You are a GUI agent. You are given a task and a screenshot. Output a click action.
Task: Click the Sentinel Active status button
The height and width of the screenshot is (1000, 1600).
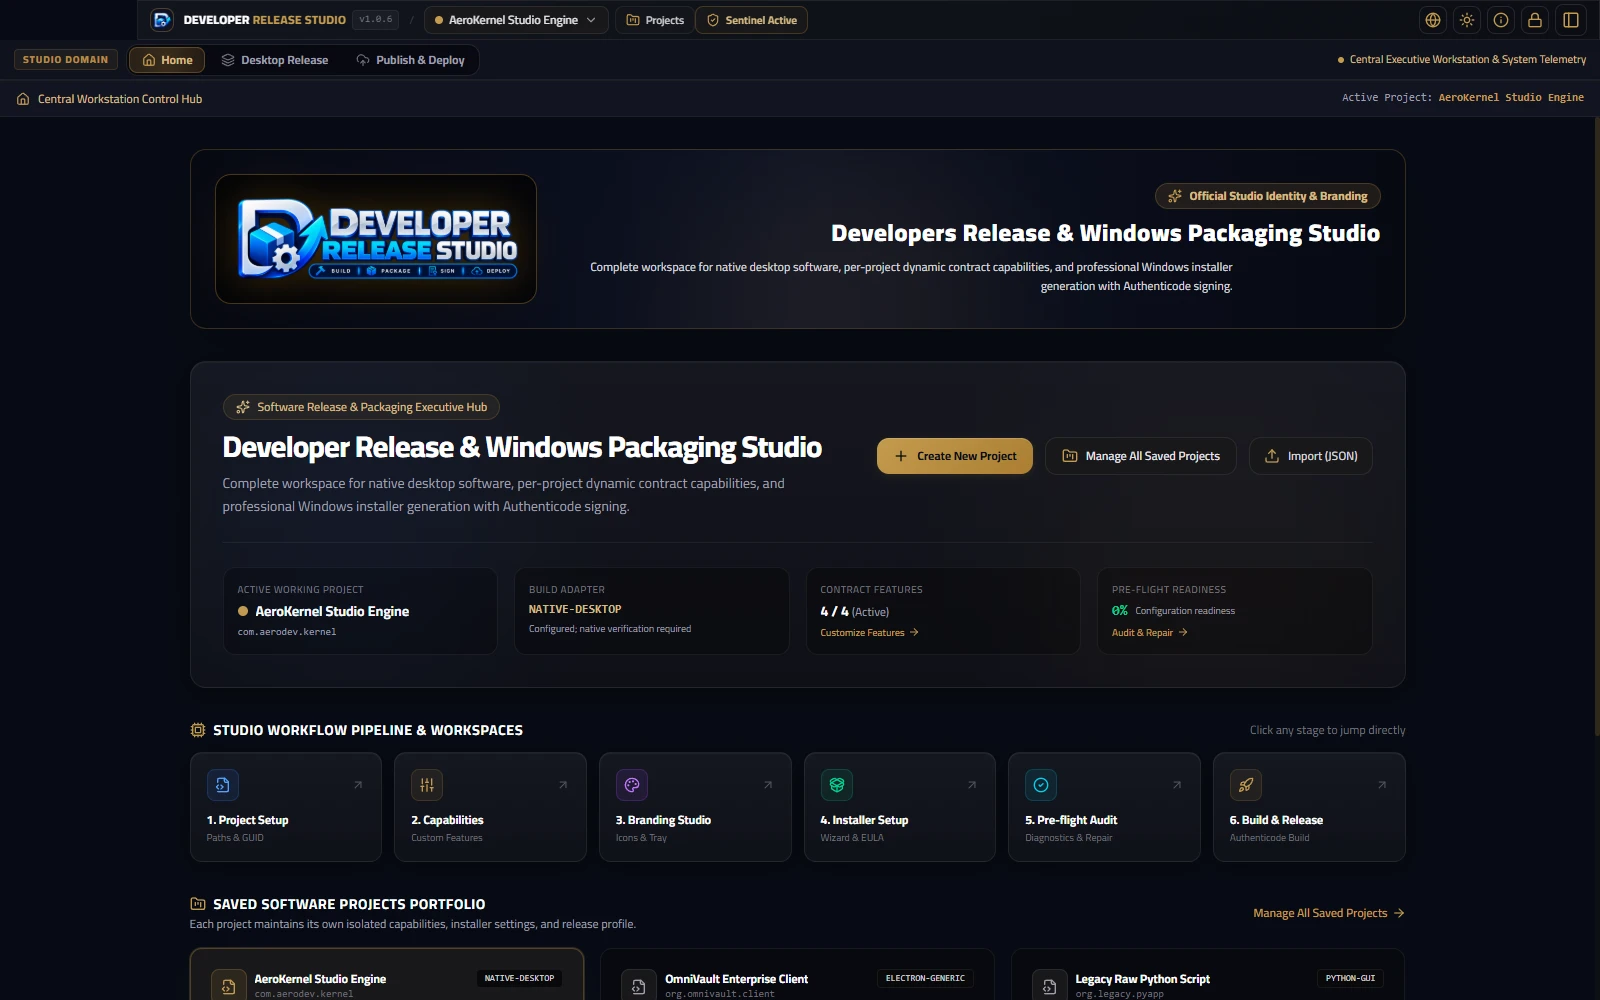tap(752, 20)
